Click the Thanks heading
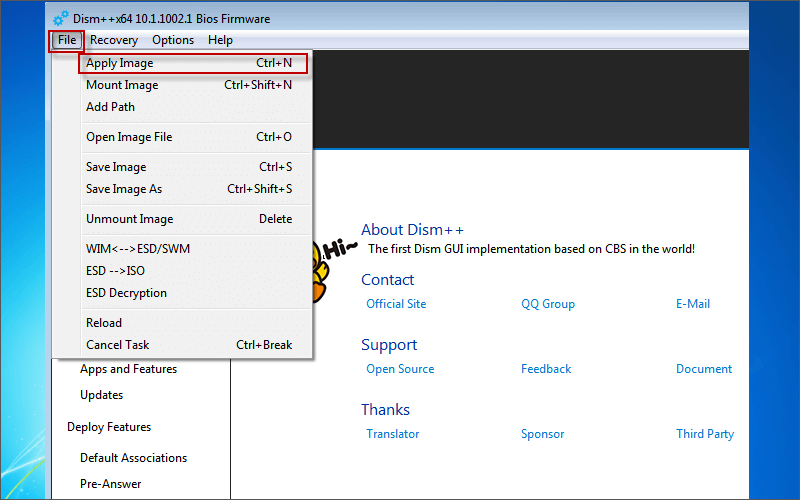 [385, 410]
